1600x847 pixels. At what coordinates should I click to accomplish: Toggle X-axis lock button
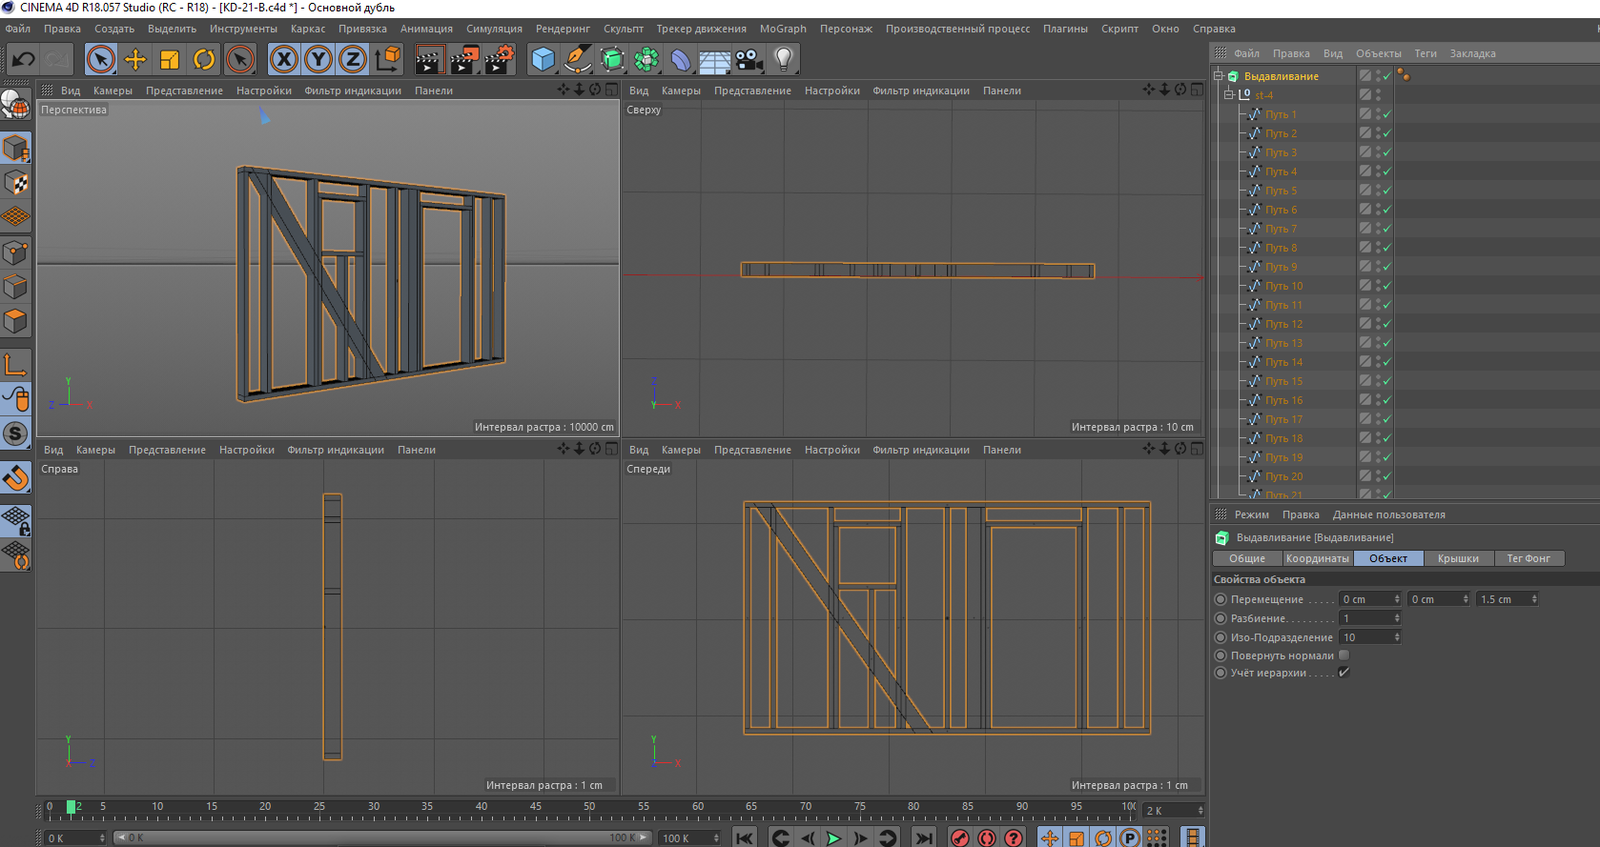pos(284,60)
